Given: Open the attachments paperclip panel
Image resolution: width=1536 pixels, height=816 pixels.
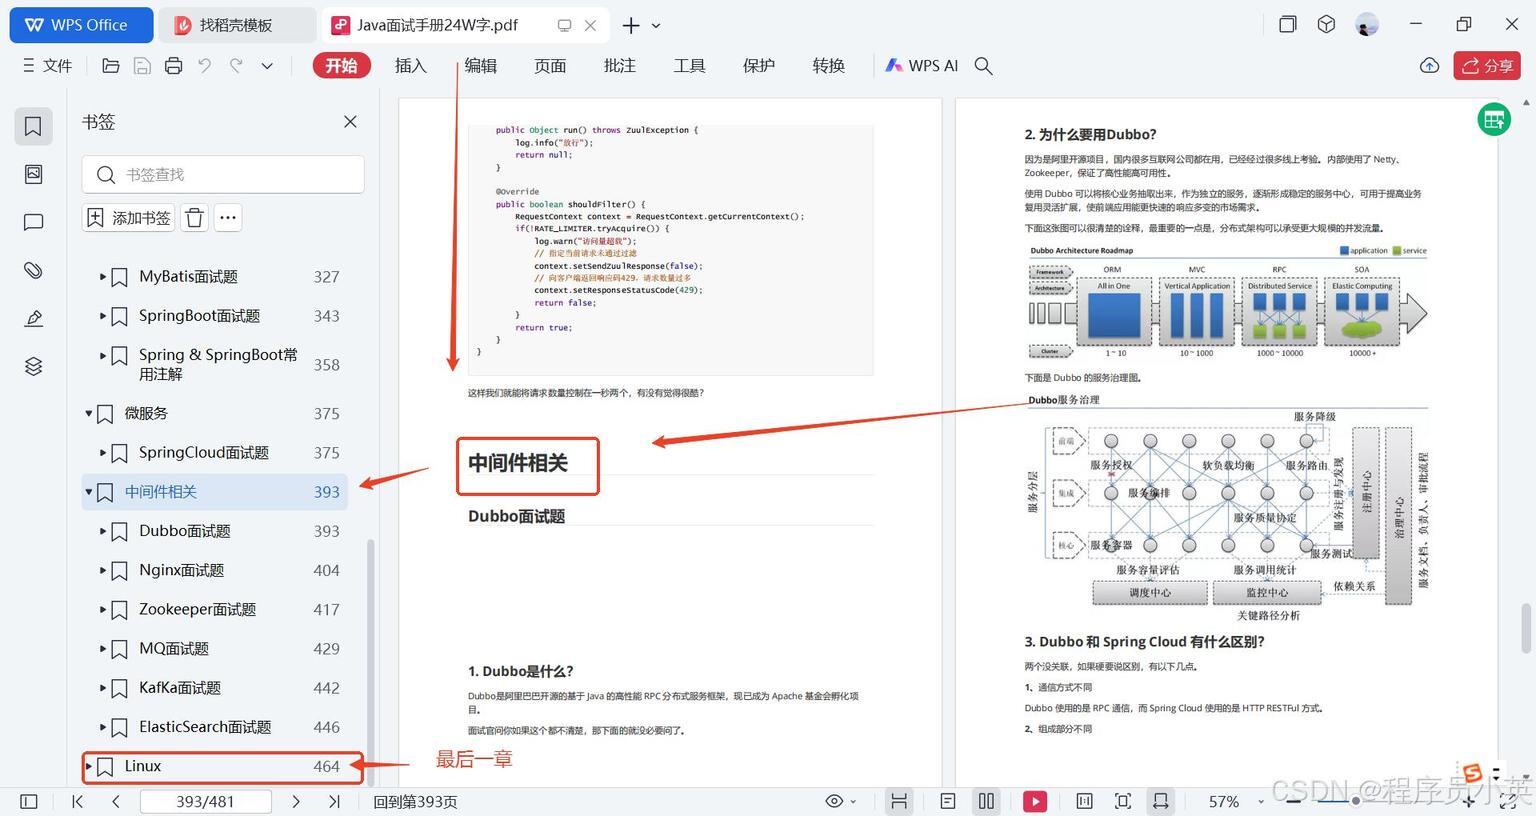Looking at the screenshot, I should point(33,270).
